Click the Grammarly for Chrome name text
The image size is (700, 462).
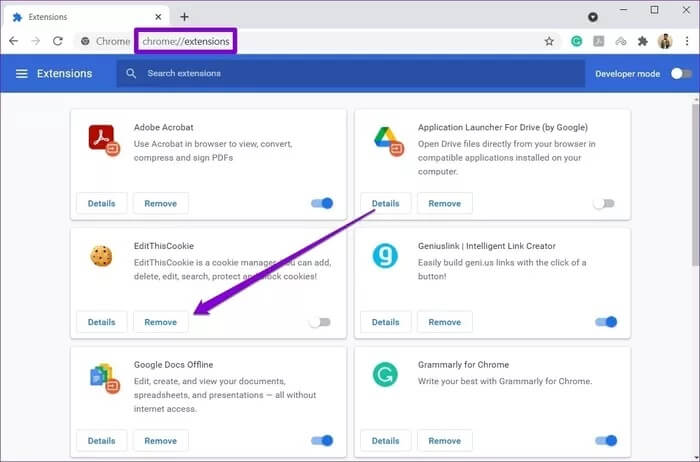[x=463, y=365]
